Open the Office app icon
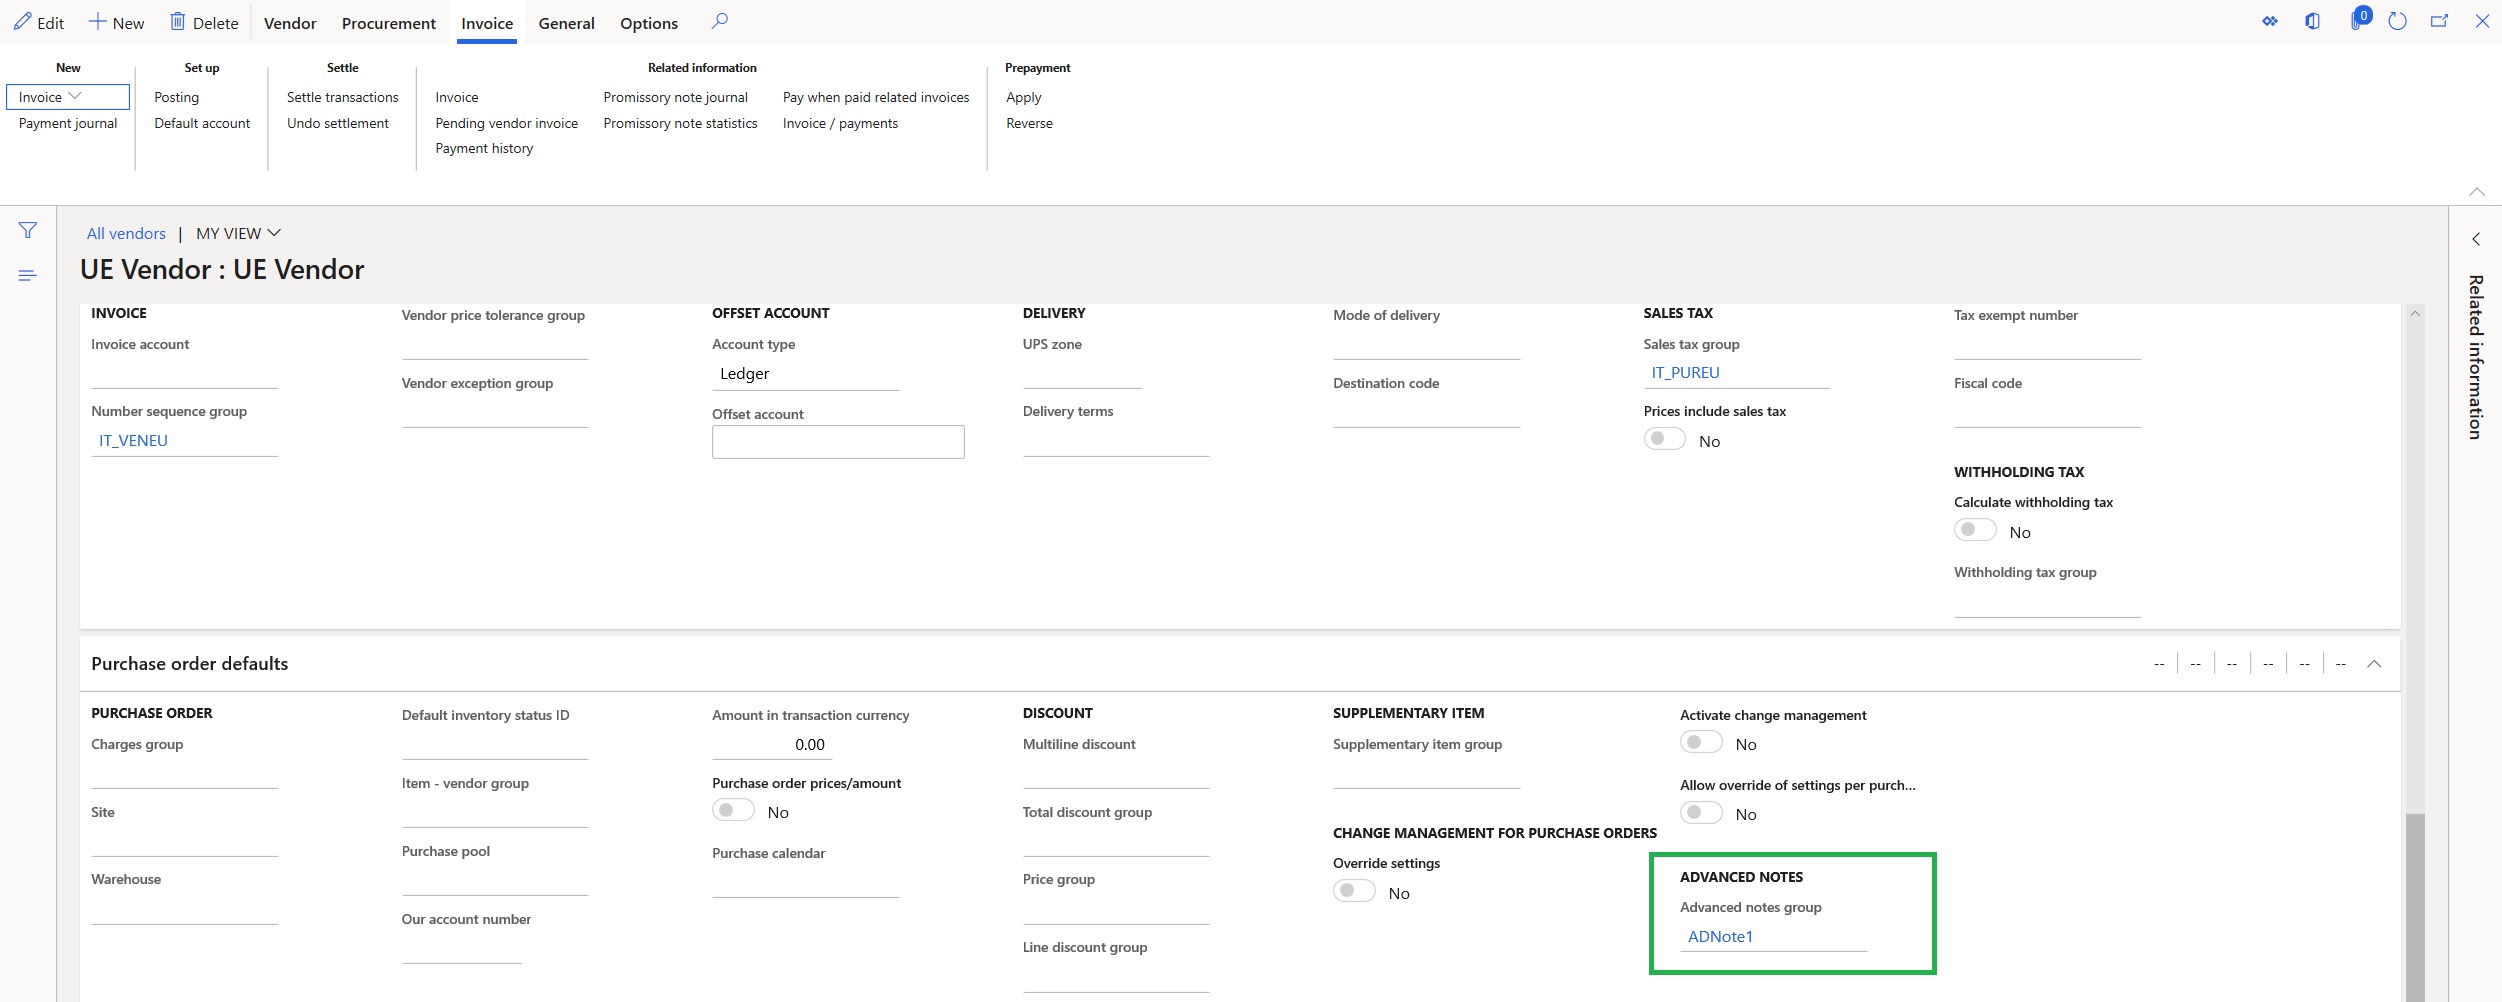2502x1002 pixels. pyautogui.click(x=2313, y=21)
